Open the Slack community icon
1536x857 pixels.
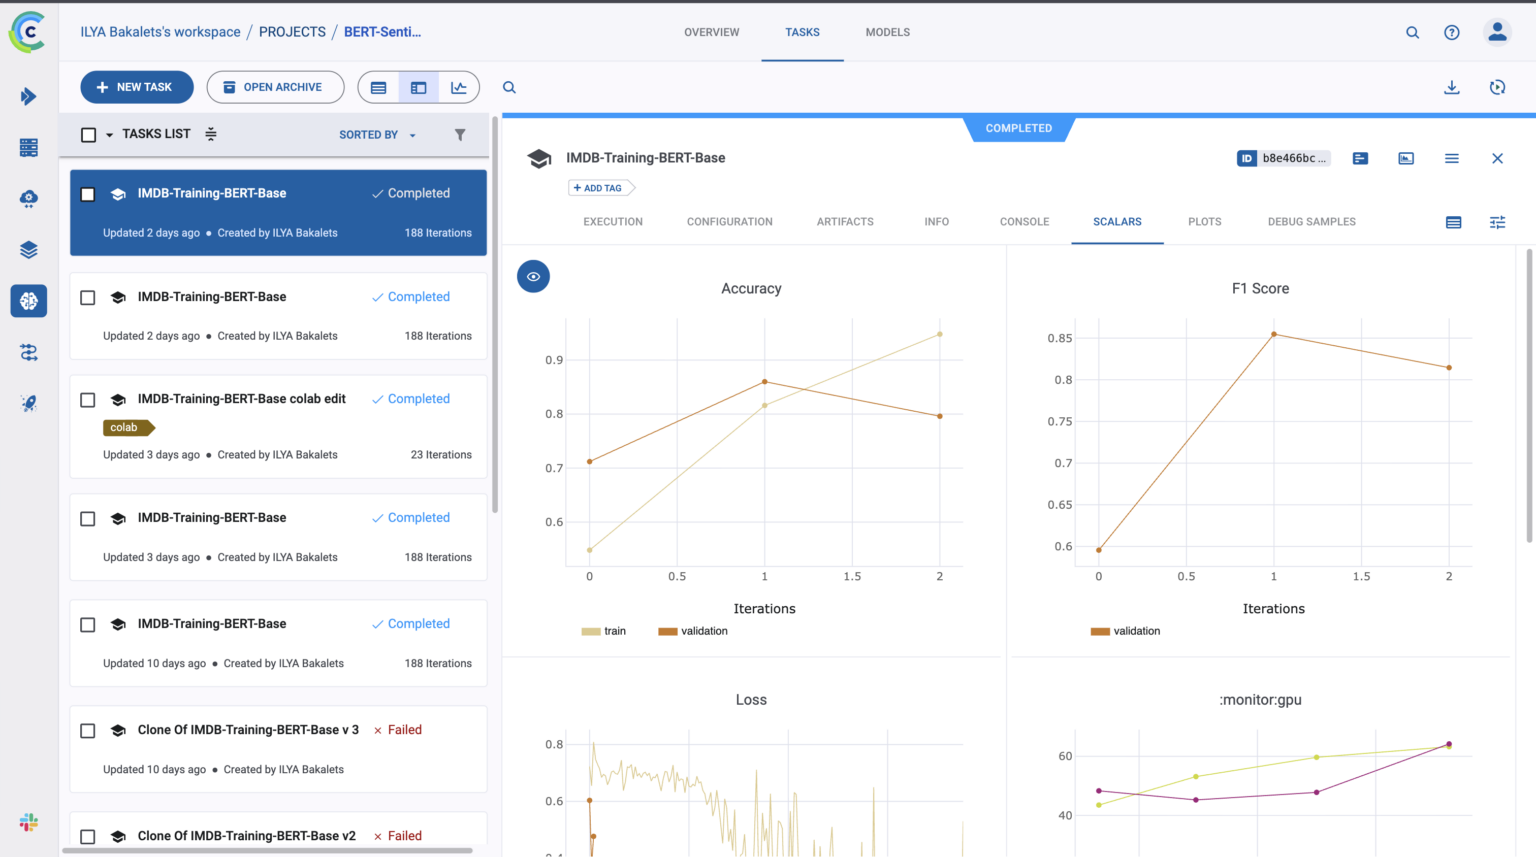pyautogui.click(x=28, y=822)
